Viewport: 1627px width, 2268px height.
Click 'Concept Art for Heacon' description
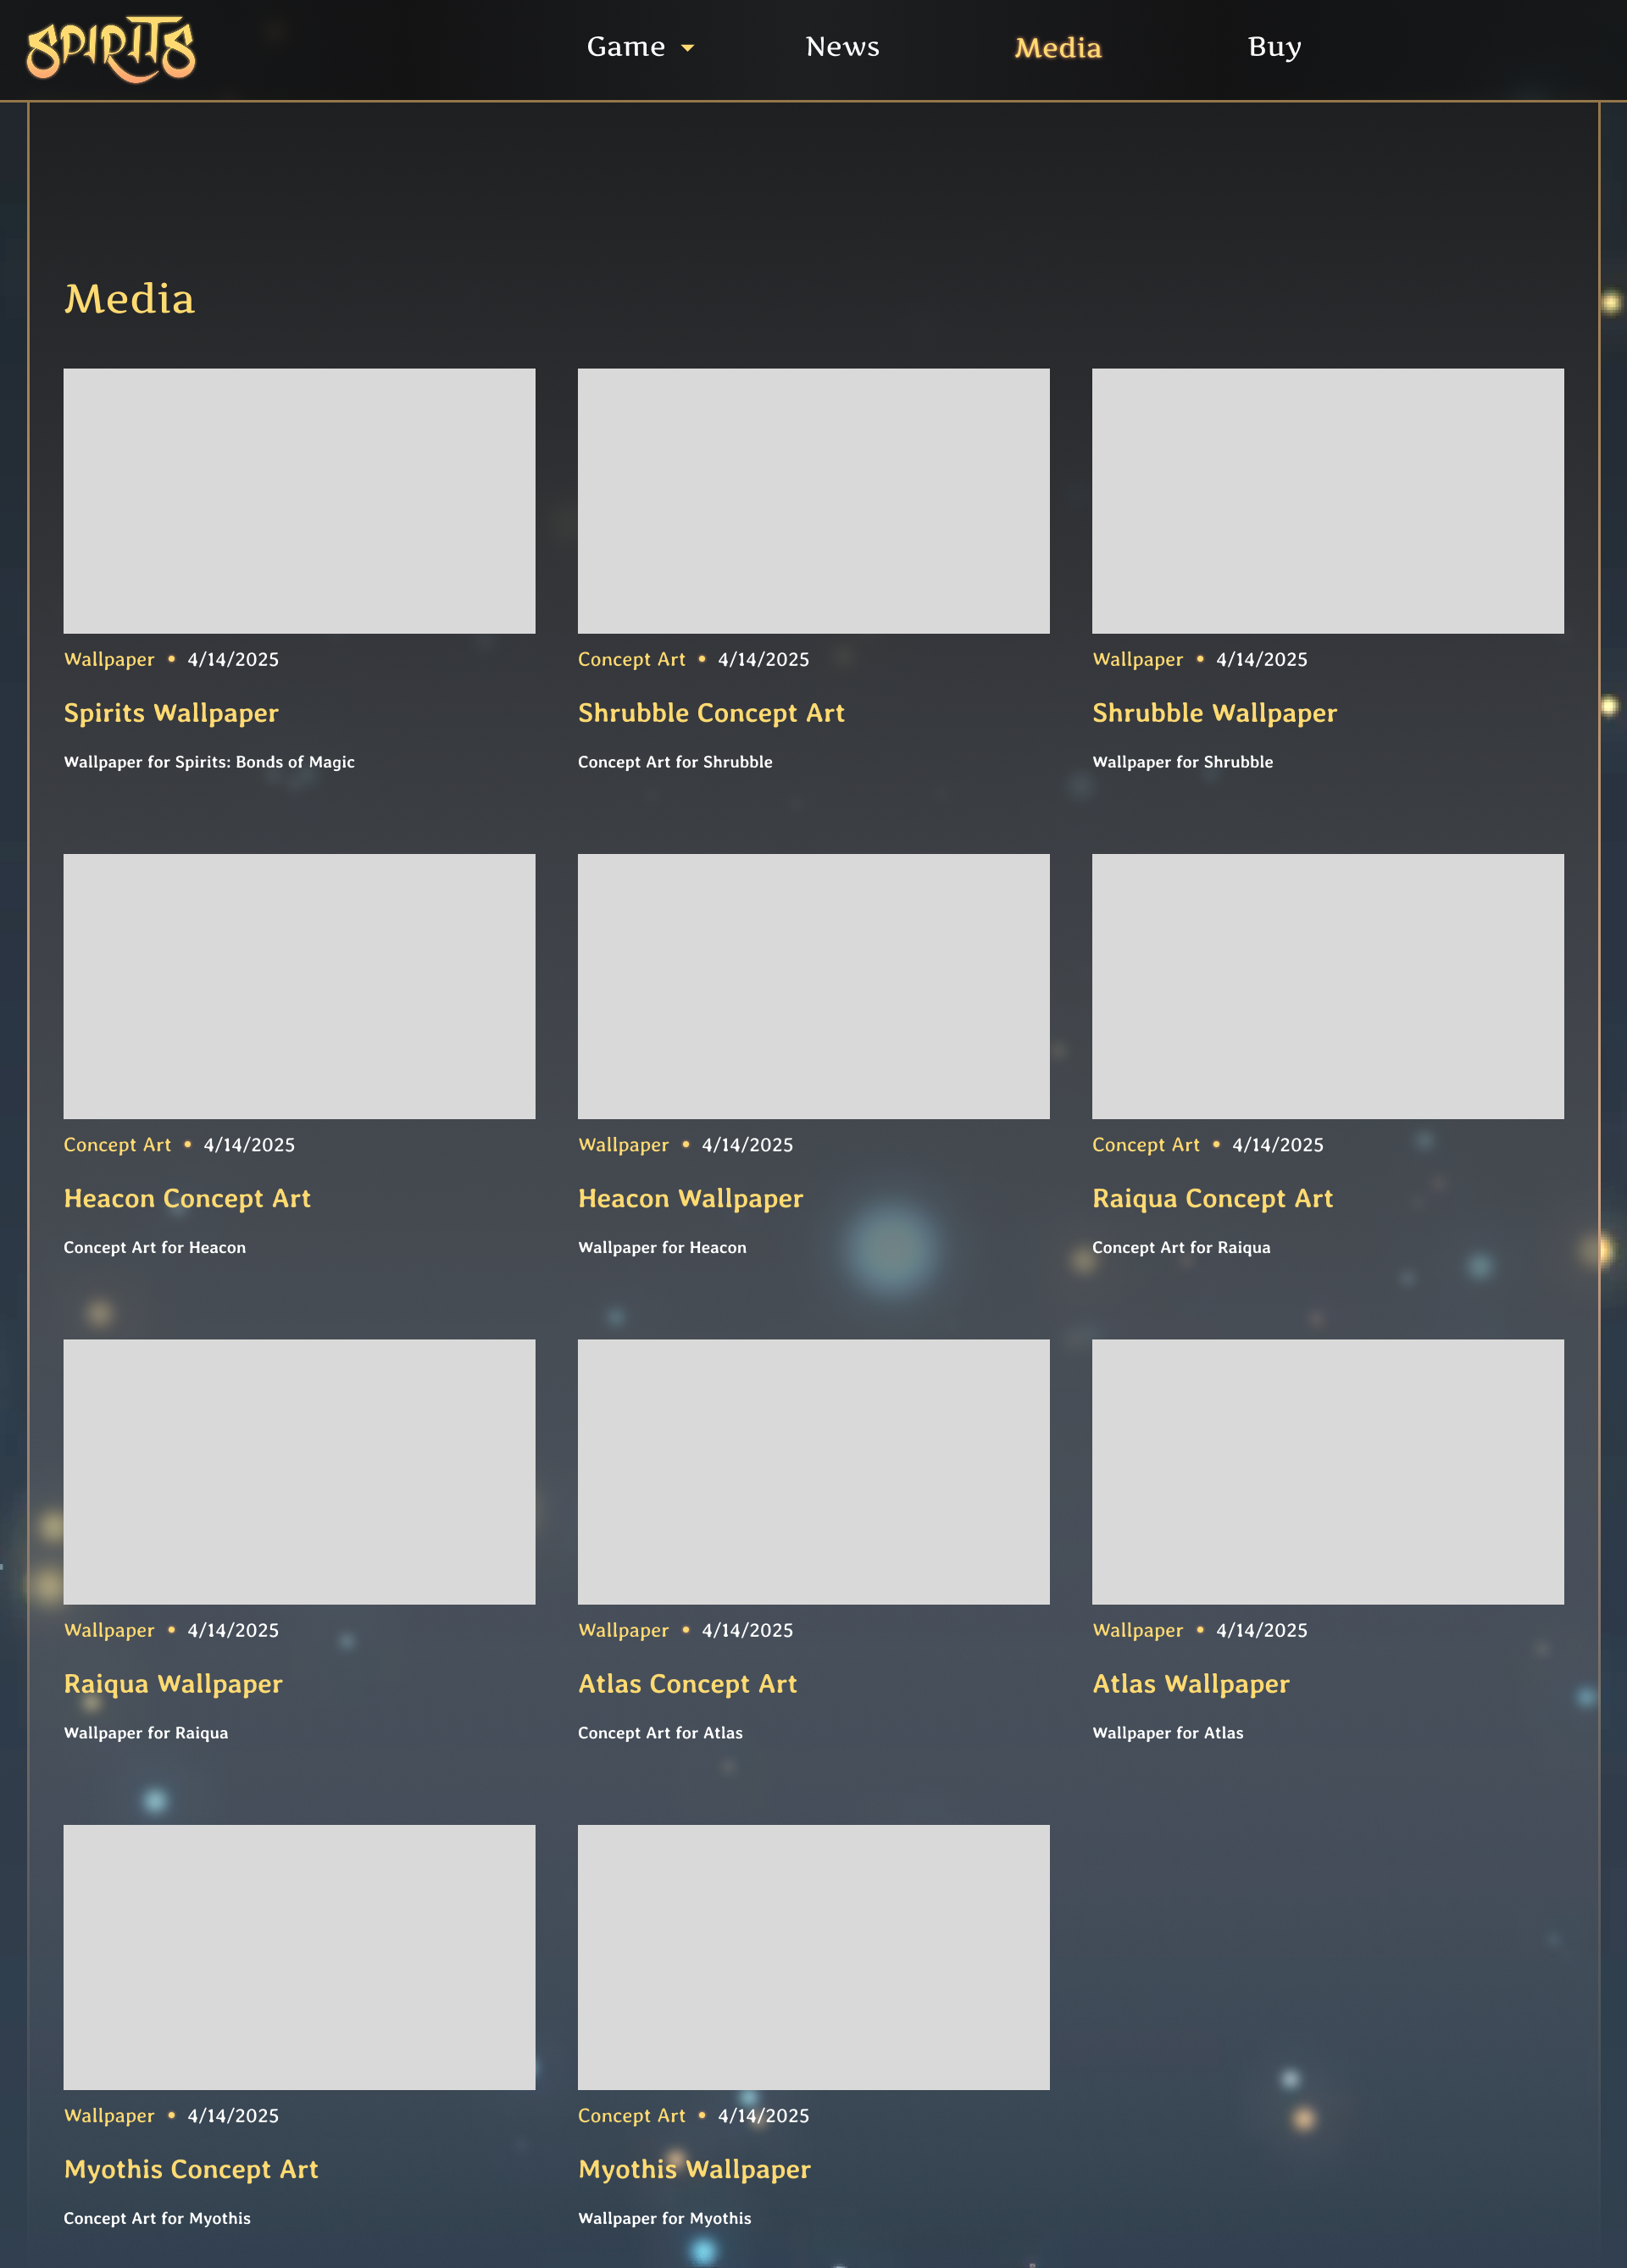pyautogui.click(x=154, y=1248)
